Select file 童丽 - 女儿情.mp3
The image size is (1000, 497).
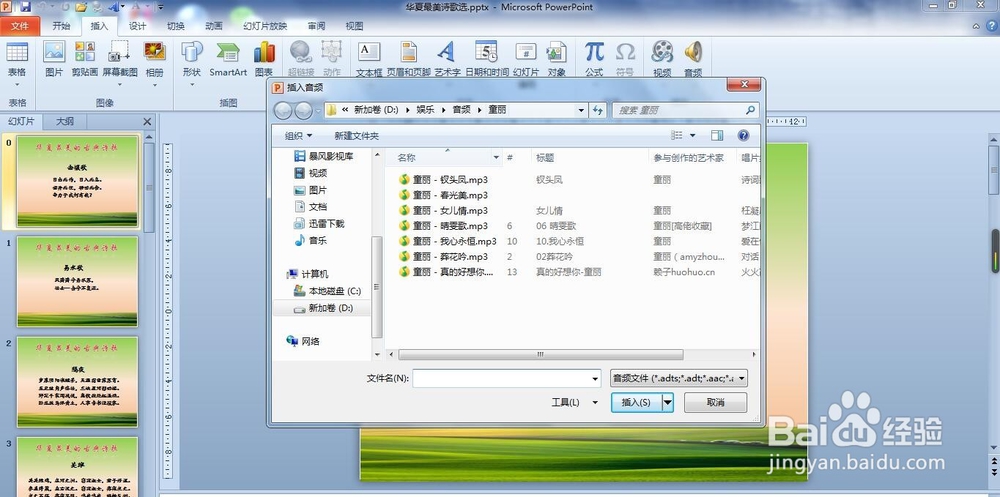coord(450,211)
